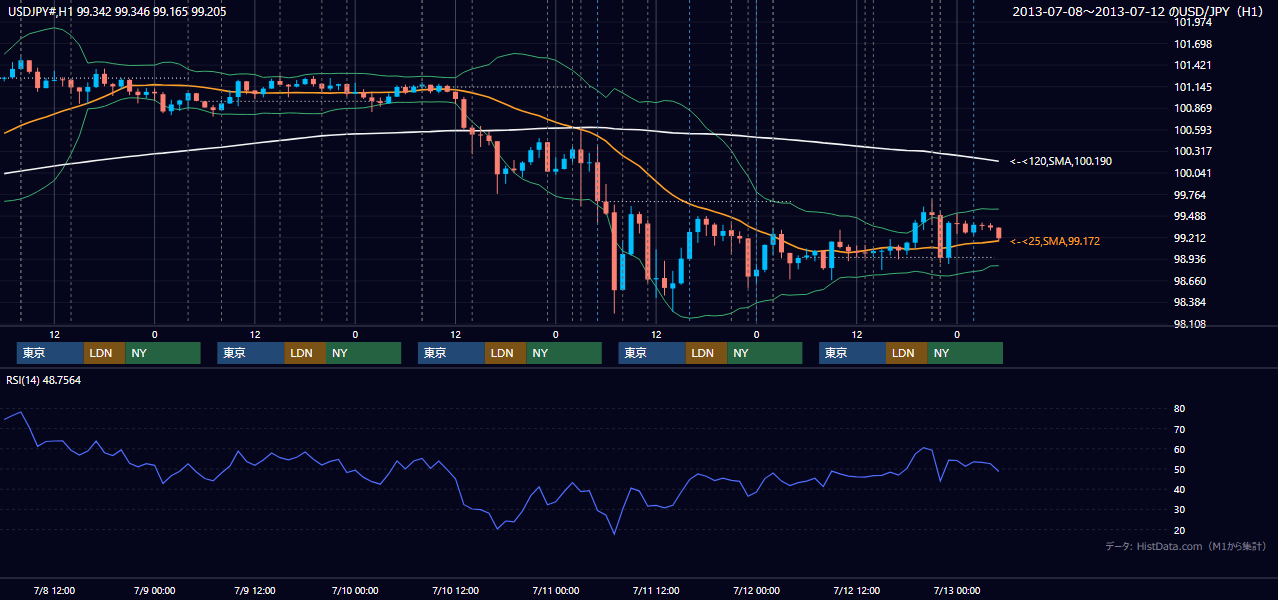Click the rightmost 東京 session block
The height and width of the screenshot is (600, 1278).
coord(852,353)
